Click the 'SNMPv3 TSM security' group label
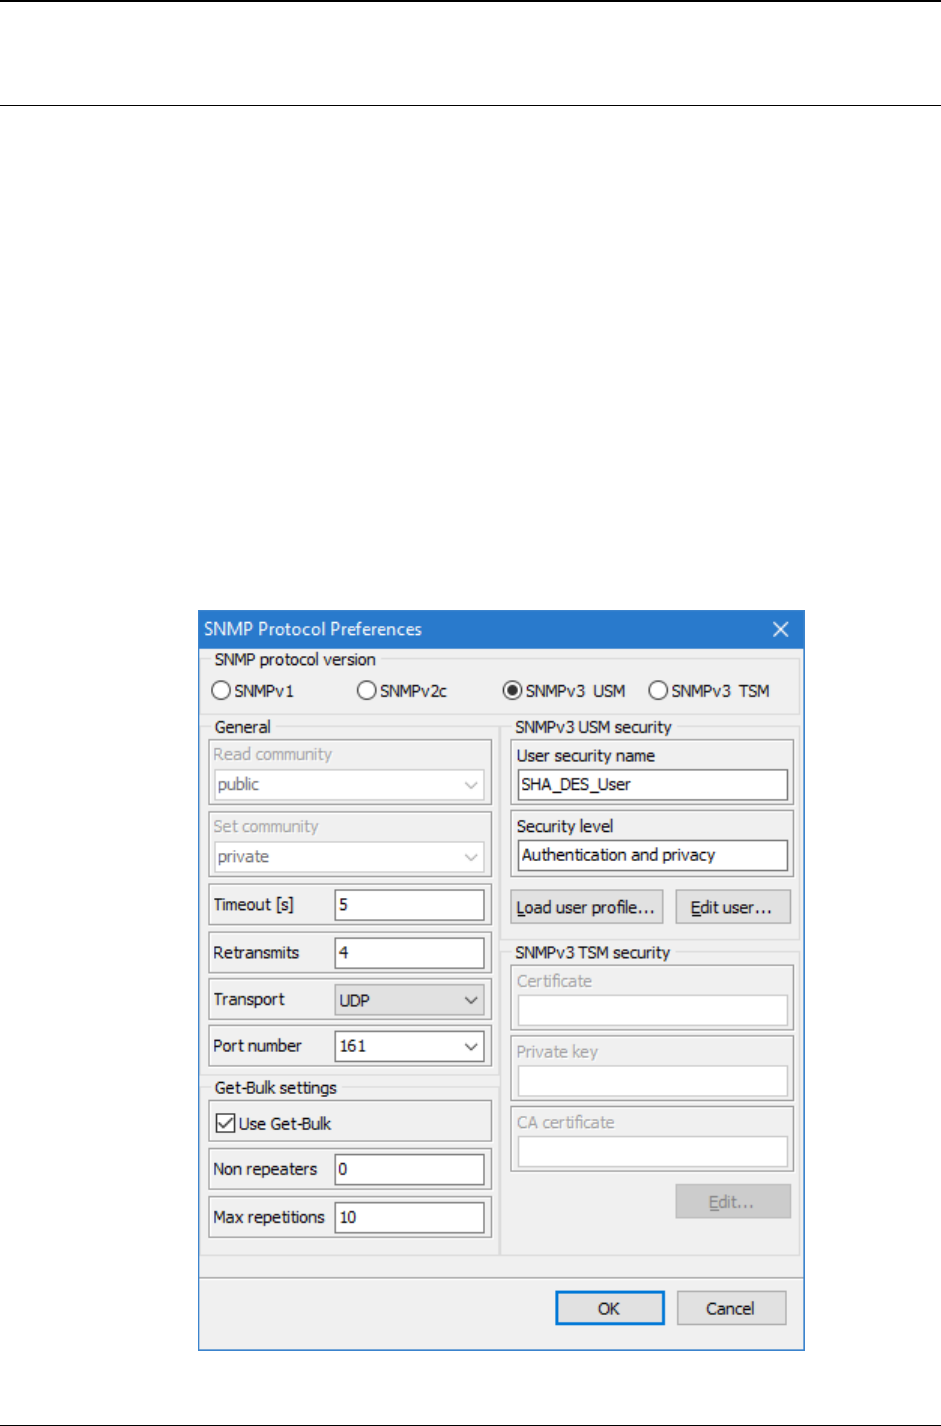This screenshot has width=941, height=1426. click(592, 953)
